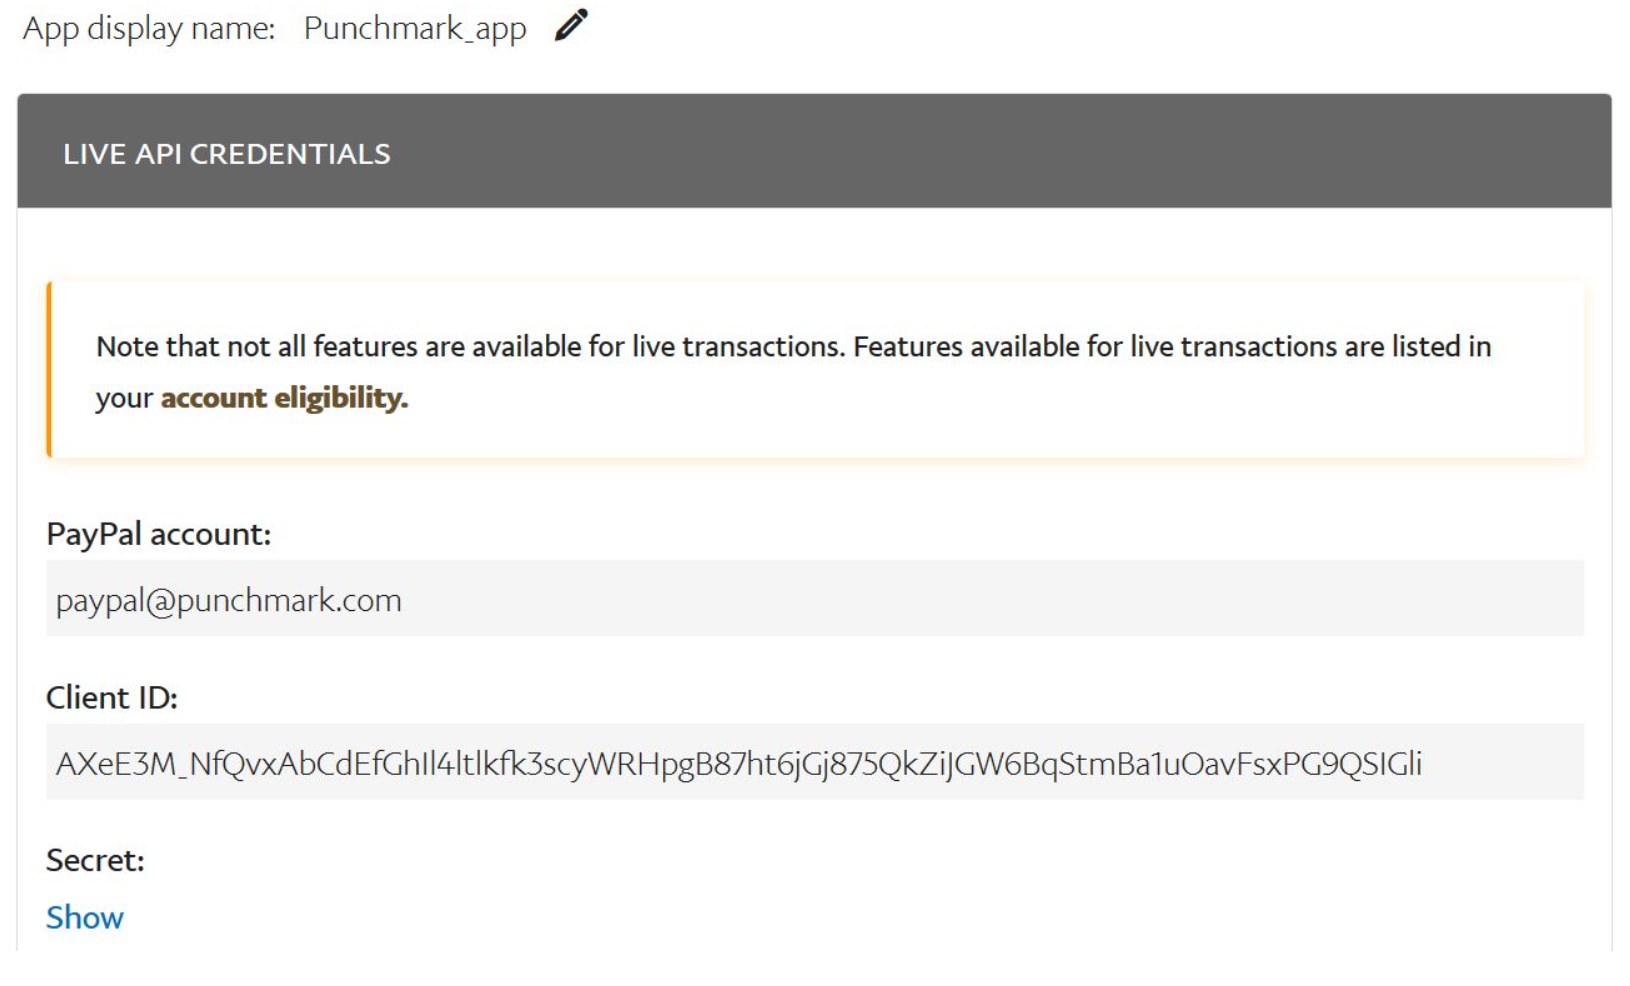Image resolution: width=1630 pixels, height=986 pixels.
Task: Click the 'App display name:' label
Action: [x=149, y=28]
